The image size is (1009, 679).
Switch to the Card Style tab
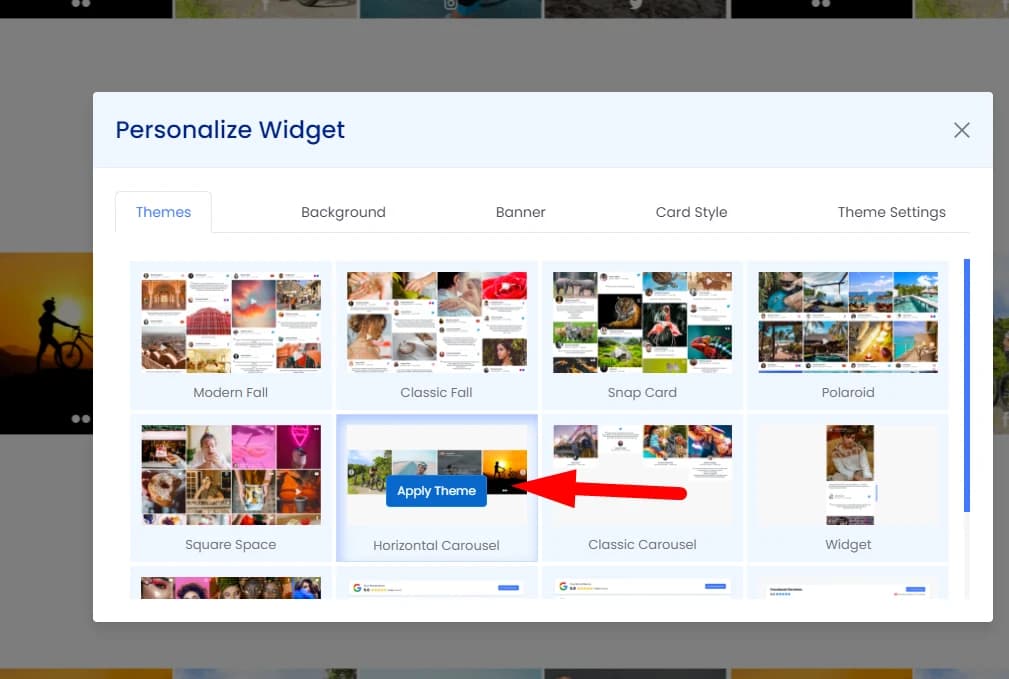point(691,212)
